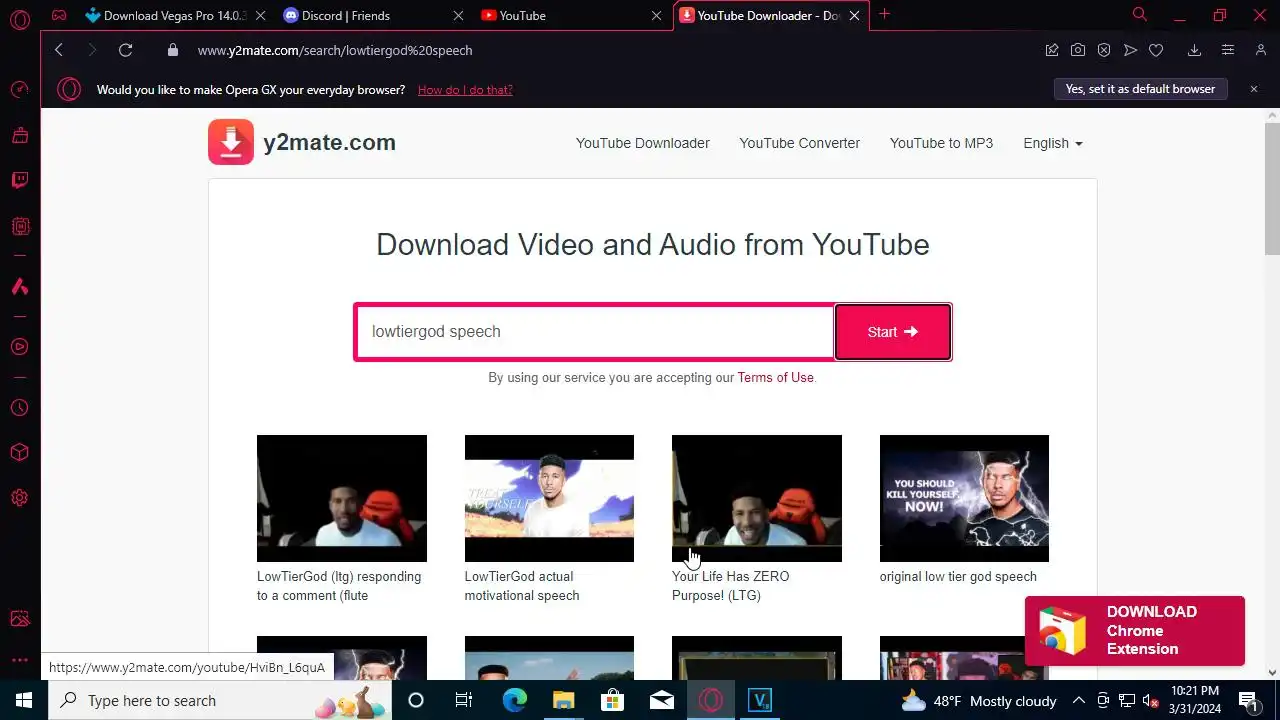The image size is (1280, 720).
Task: Open a new tab with plus button
Action: [x=884, y=14]
